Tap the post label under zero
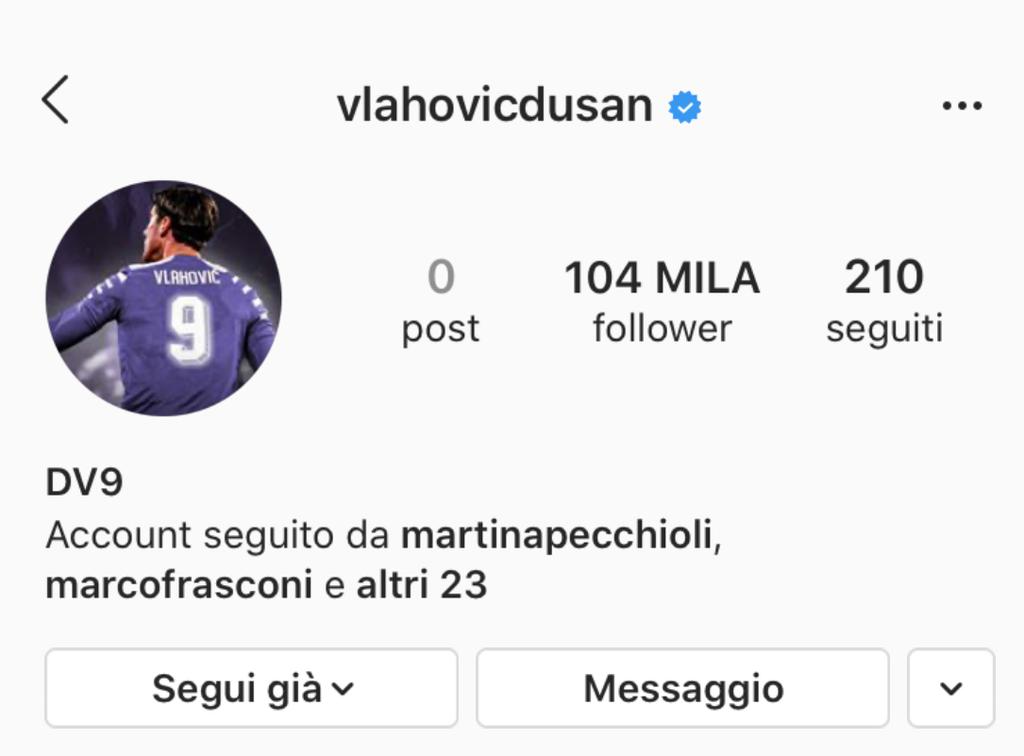1024x756 pixels. 440,330
